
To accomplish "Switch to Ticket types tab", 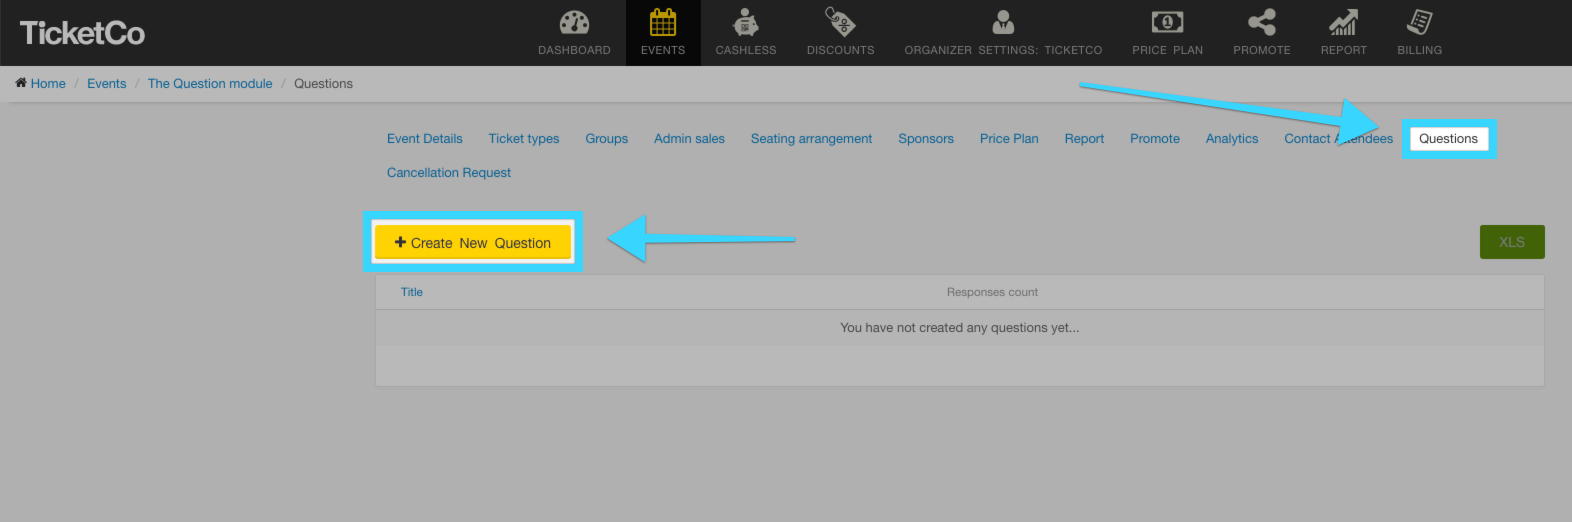I will (524, 139).
